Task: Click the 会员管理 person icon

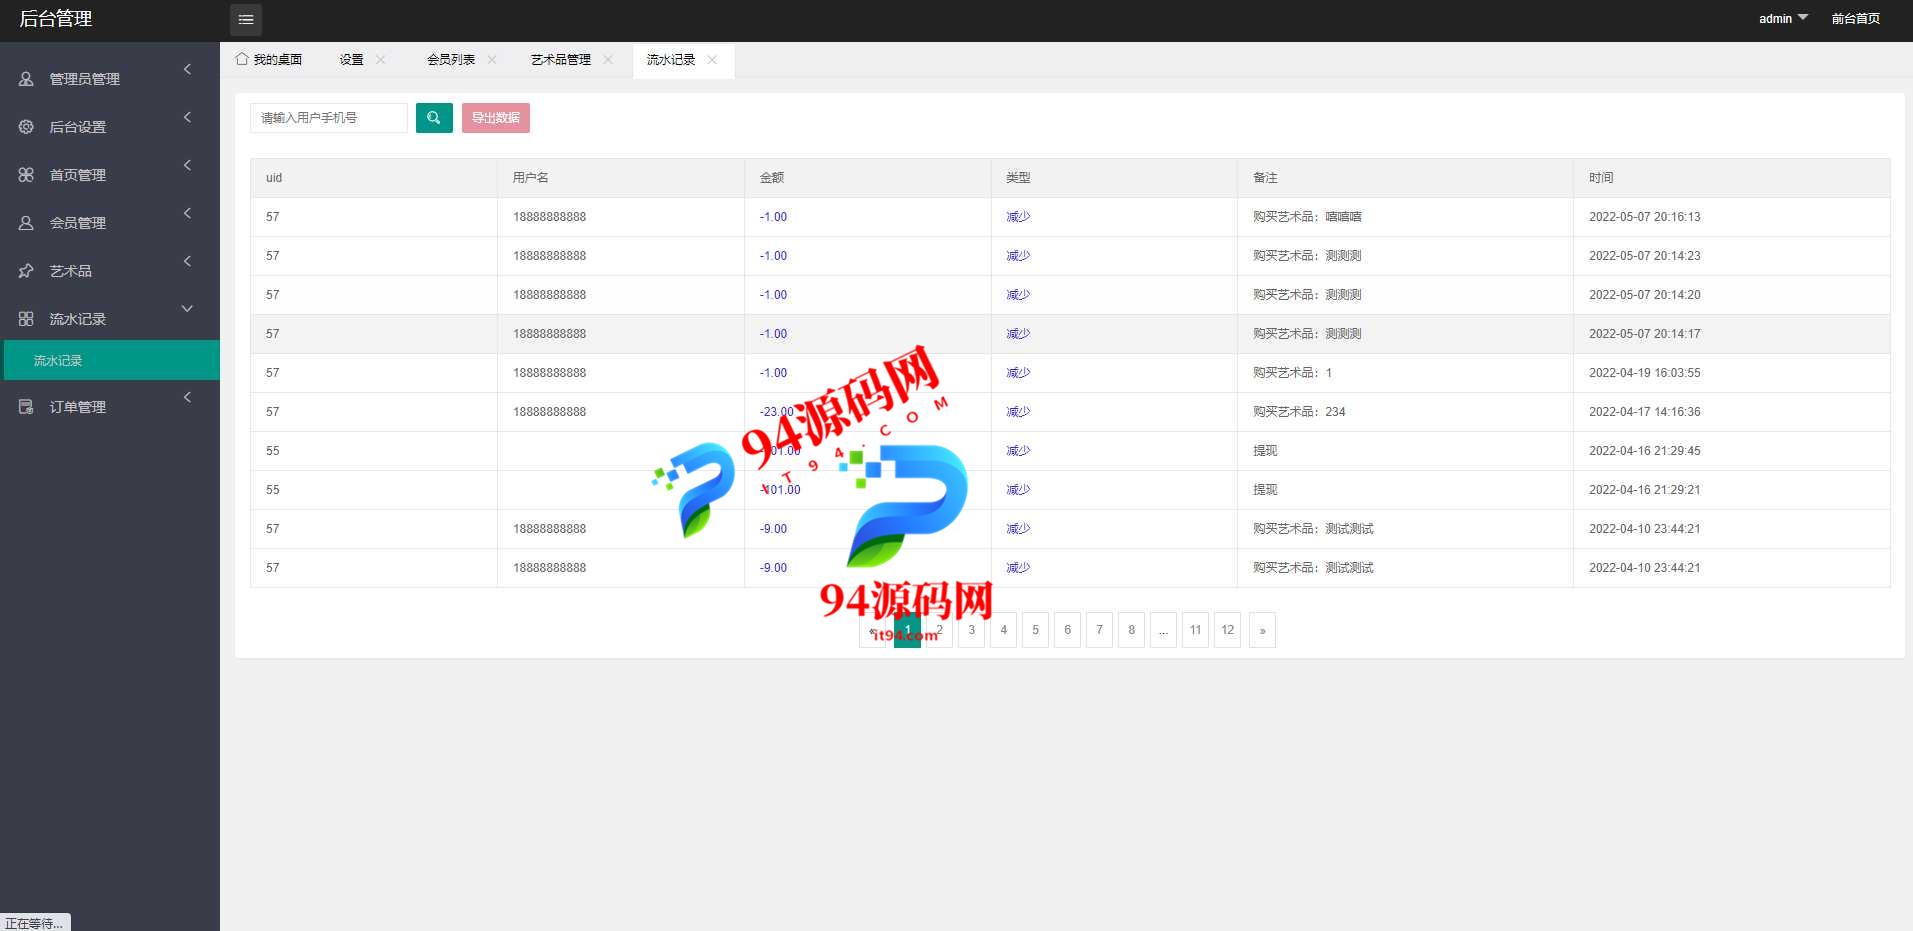Action: click(x=26, y=223)
